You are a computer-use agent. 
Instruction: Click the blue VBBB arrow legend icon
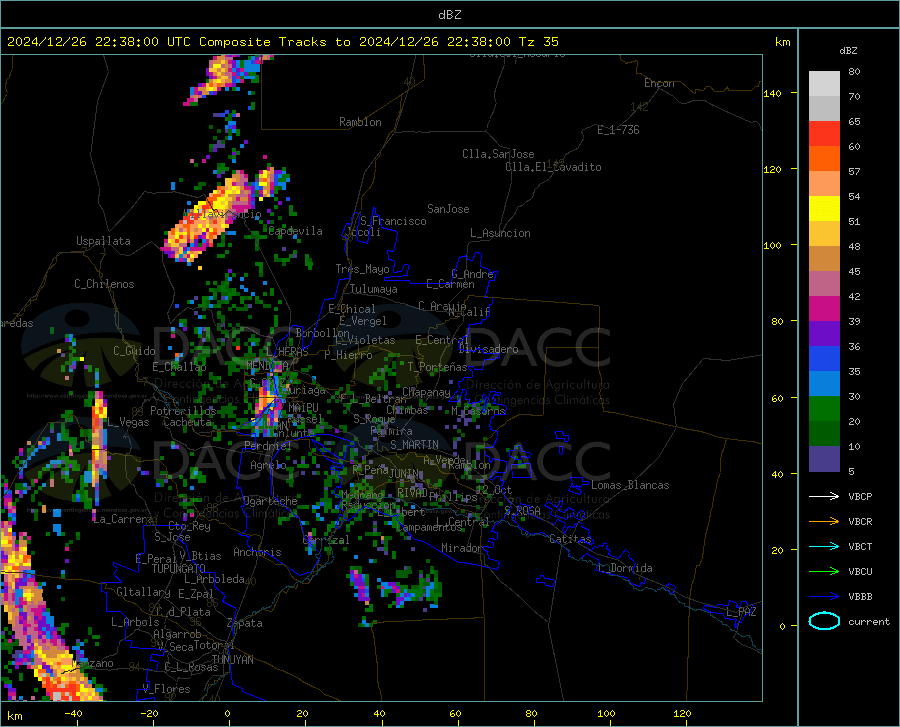point(824,597)
